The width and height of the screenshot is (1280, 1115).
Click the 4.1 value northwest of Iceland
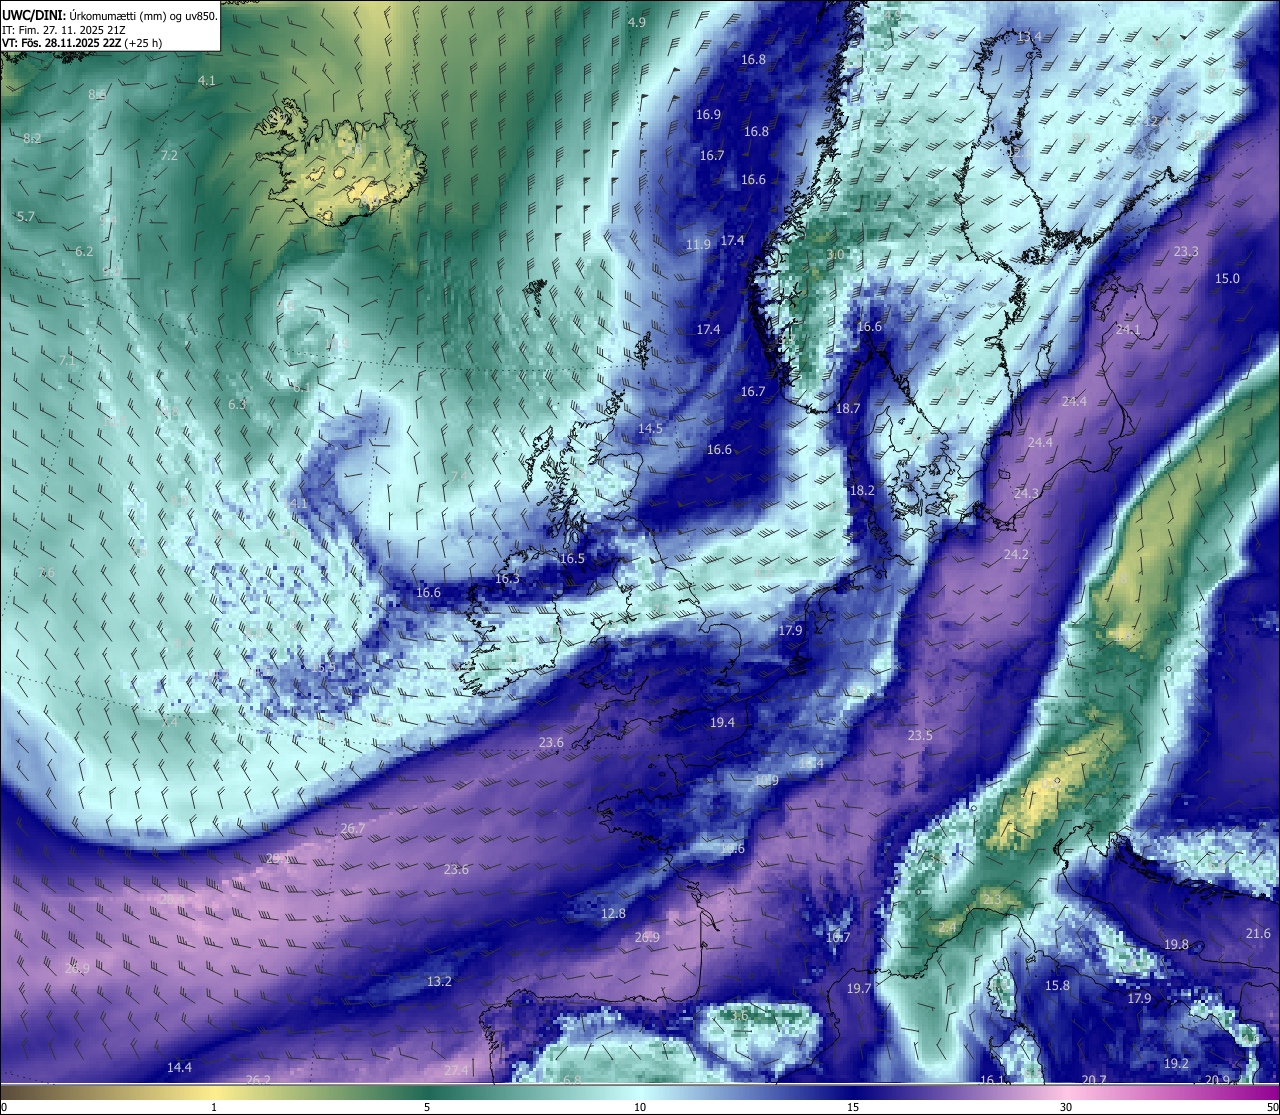point(207,80)
